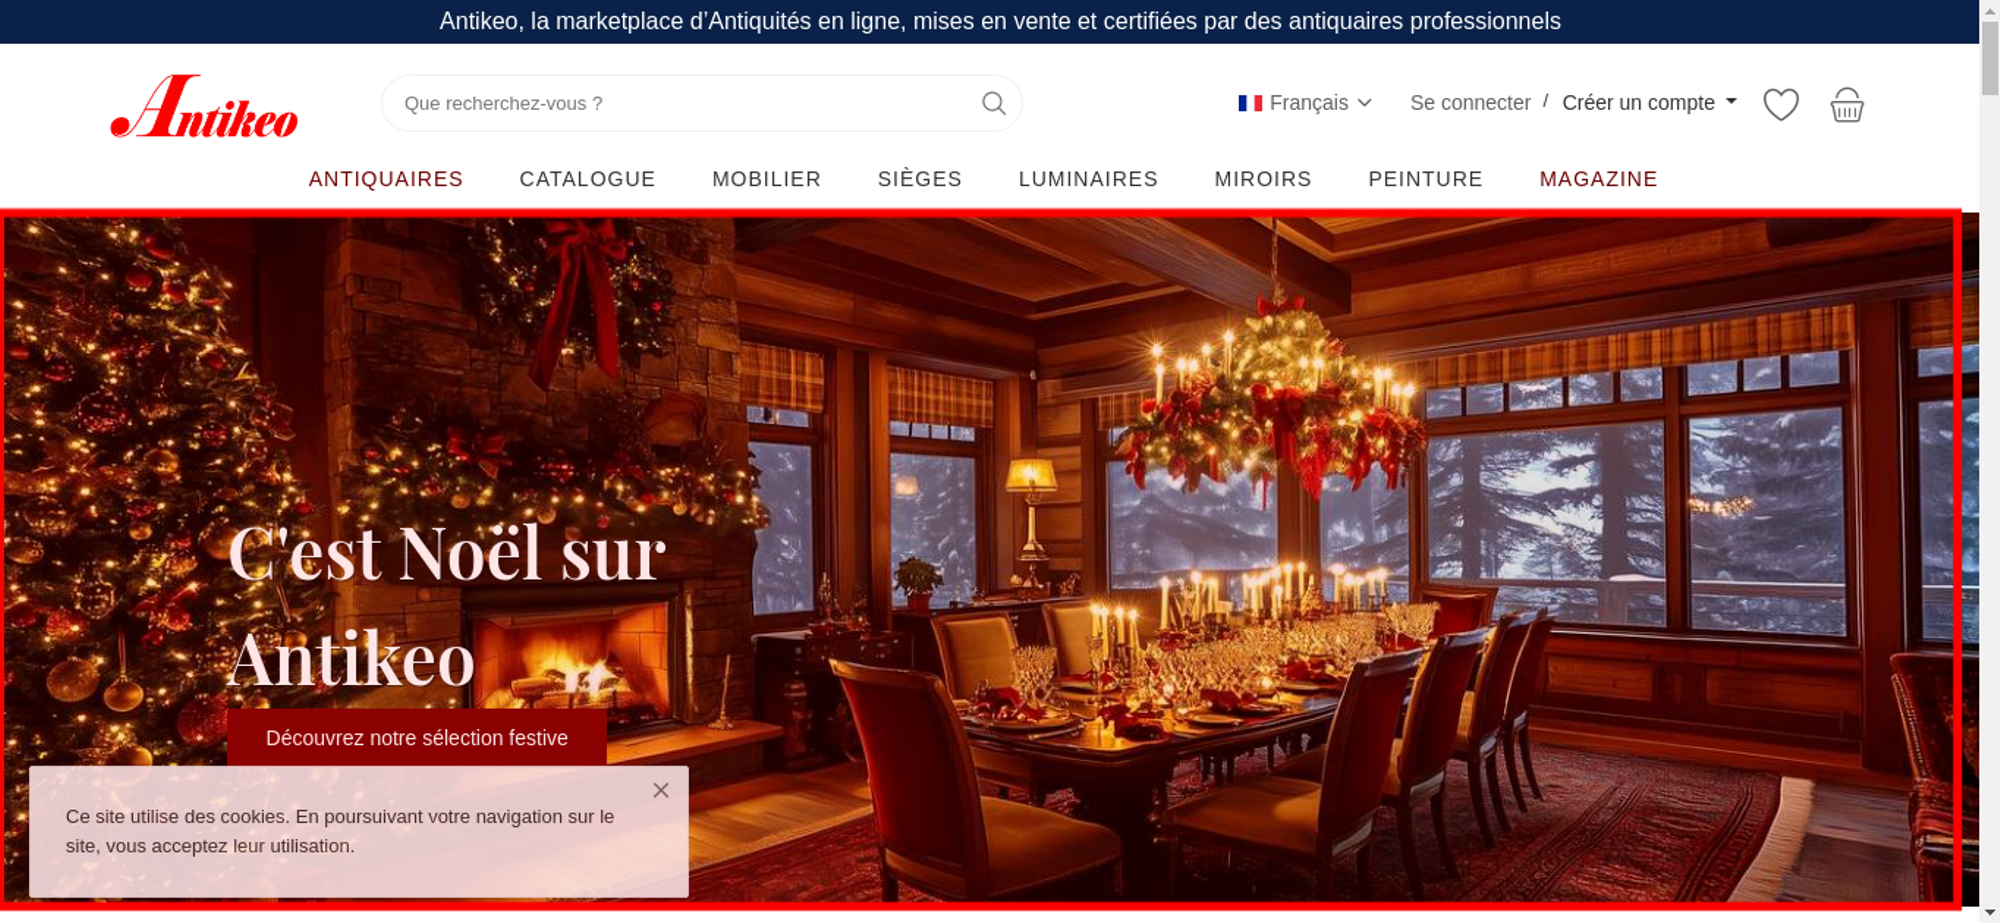Open the ANTIQUAIRES menu
The image size is (2000, 923).
click(386, 179)
